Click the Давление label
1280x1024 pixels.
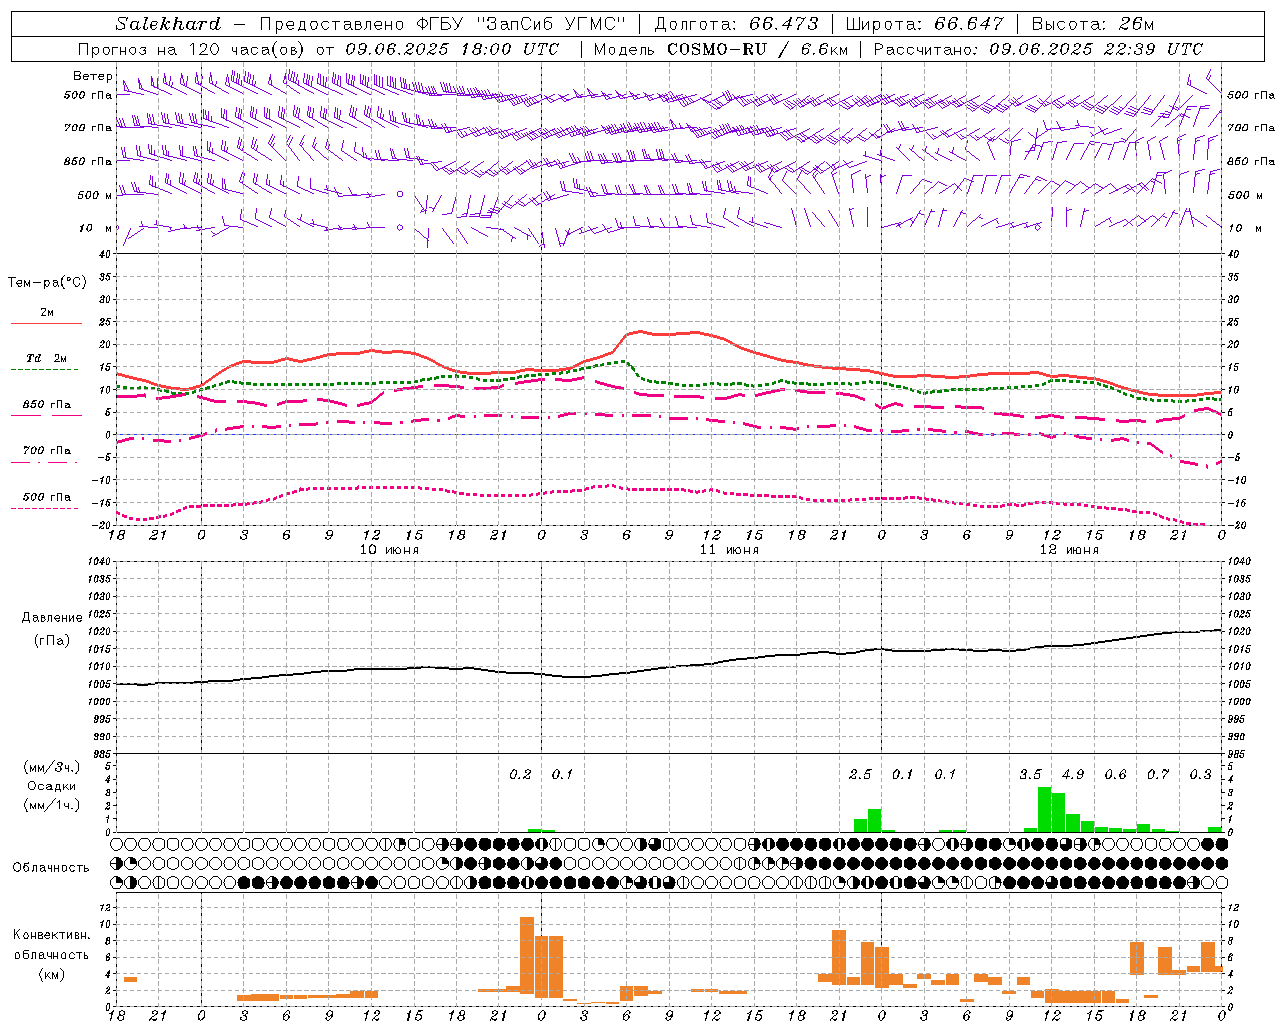point(51,618)
